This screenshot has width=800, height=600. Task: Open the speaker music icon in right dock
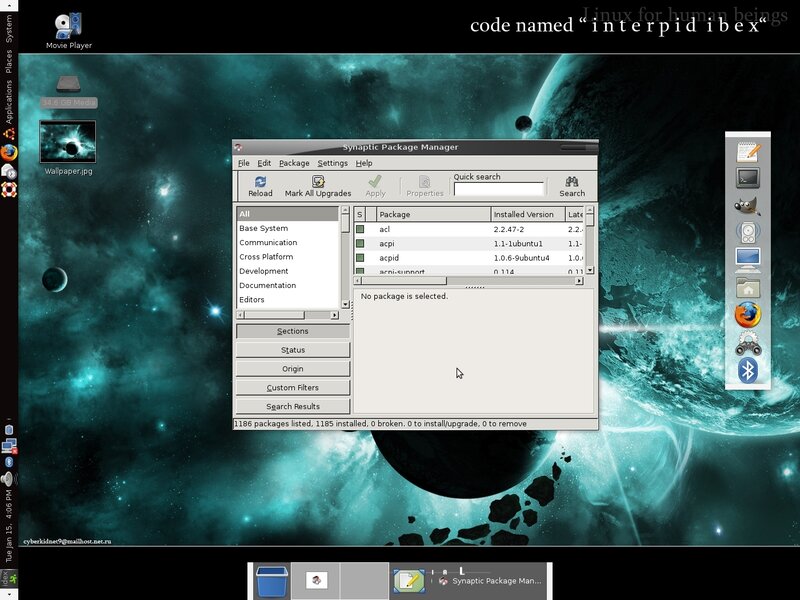point(748,233)
